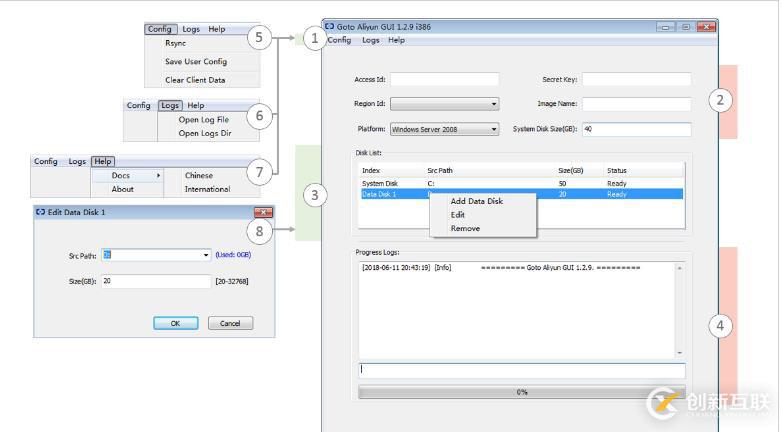Open Logs menu in Goto Aliyun main window
Viewport: 781px width, 432px height.
coord(371,40)
